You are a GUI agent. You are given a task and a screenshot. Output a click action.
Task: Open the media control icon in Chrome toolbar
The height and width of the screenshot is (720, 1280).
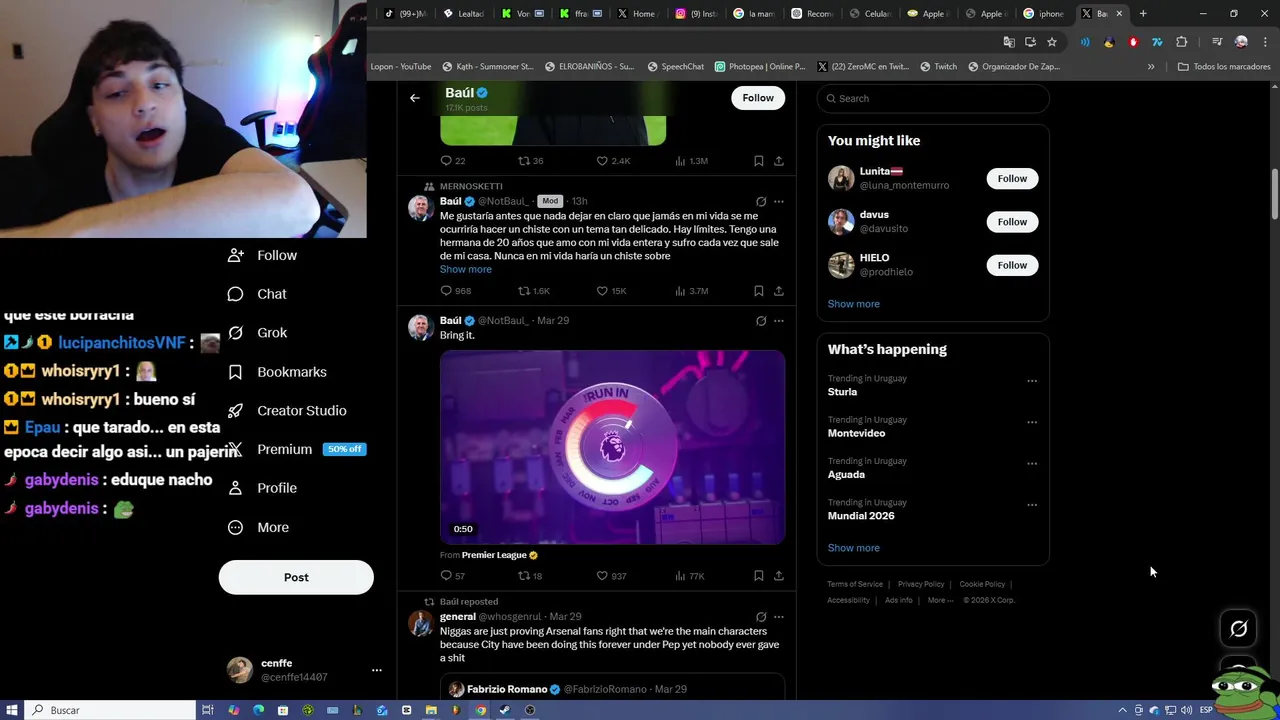pyautogui.click(x=1217, y=42)
